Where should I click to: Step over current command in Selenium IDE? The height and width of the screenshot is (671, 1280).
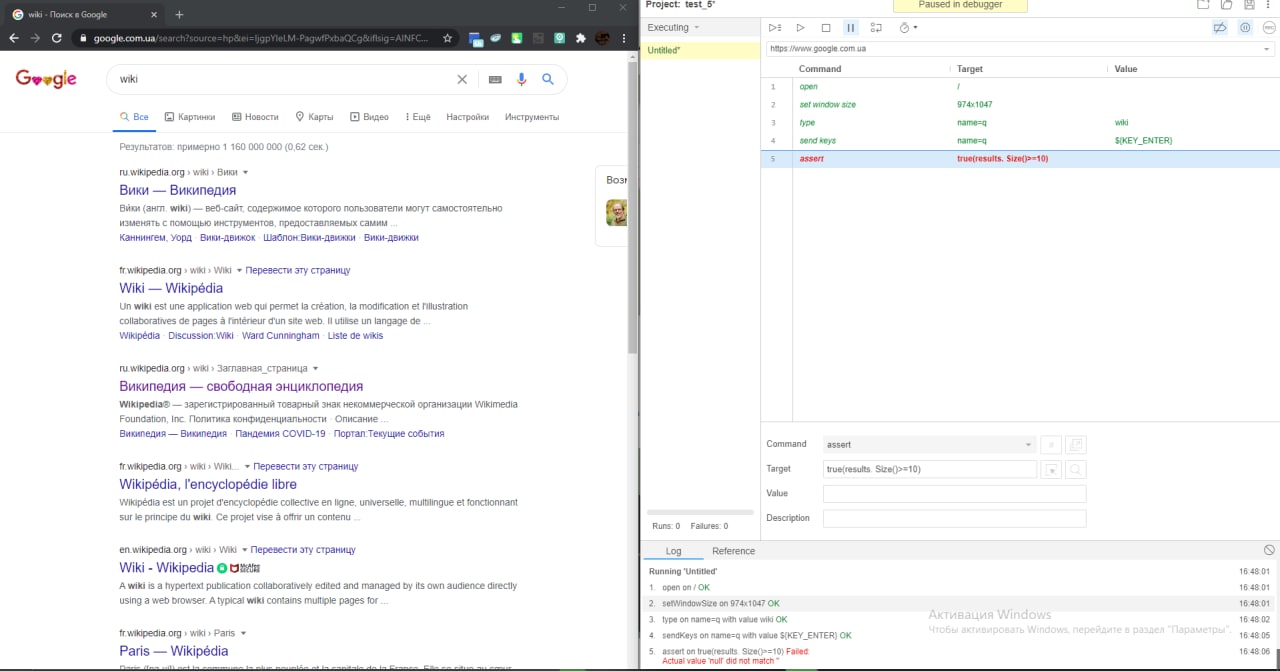(x=876, y=28)
